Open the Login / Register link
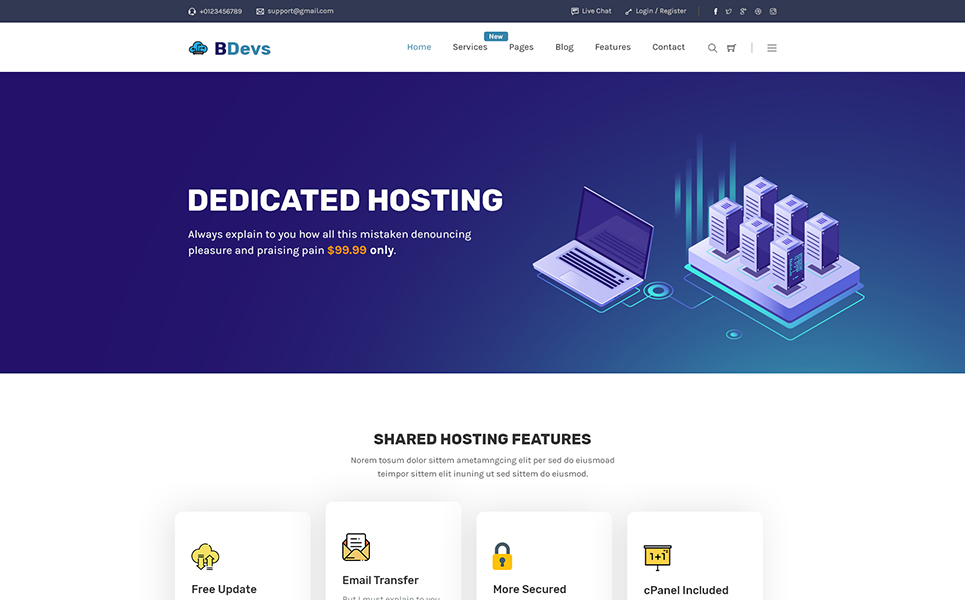The width and height of the screenshot is (965, 600). 661,11
